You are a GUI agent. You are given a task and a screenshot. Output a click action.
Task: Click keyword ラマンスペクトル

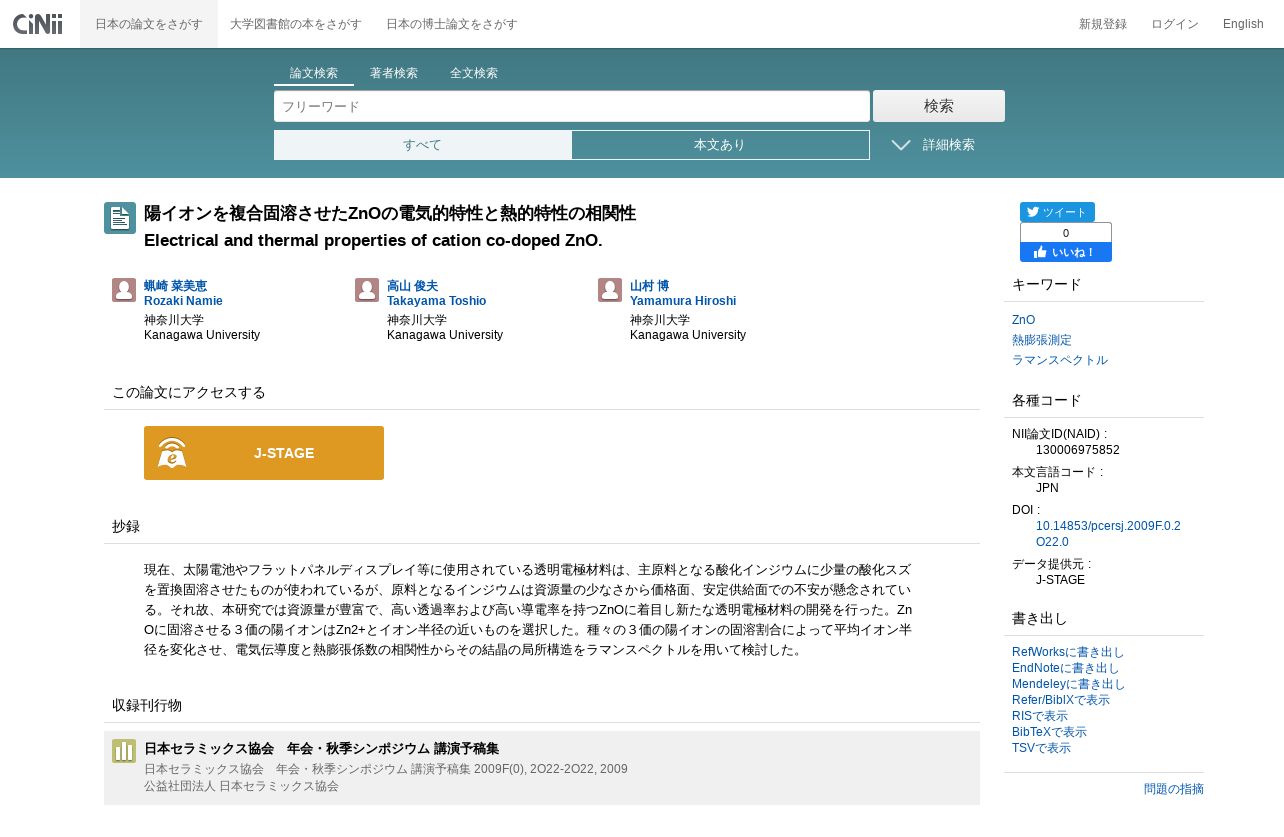point(1060,360)
